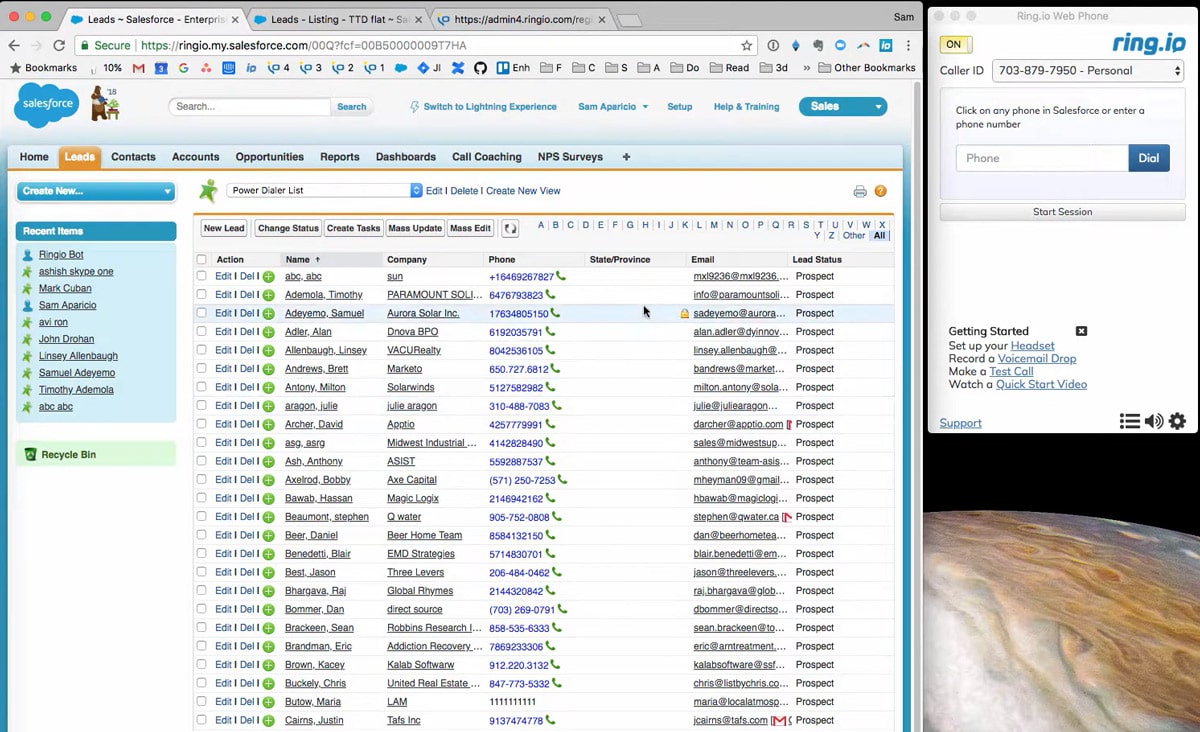1200x732 pixels.
Task: Open the Ring.io call list icon
Action: point(1130,422)
